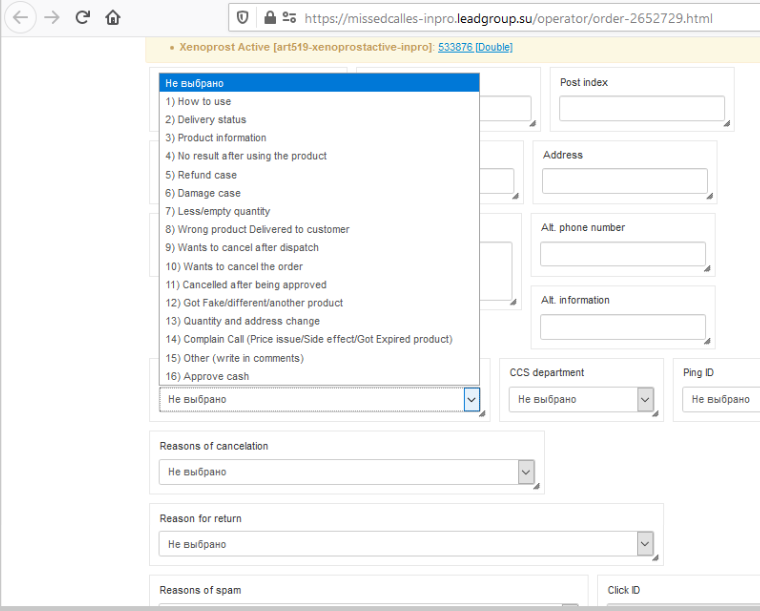
Task: Click the Post index input field
Action: pos(642,108)
